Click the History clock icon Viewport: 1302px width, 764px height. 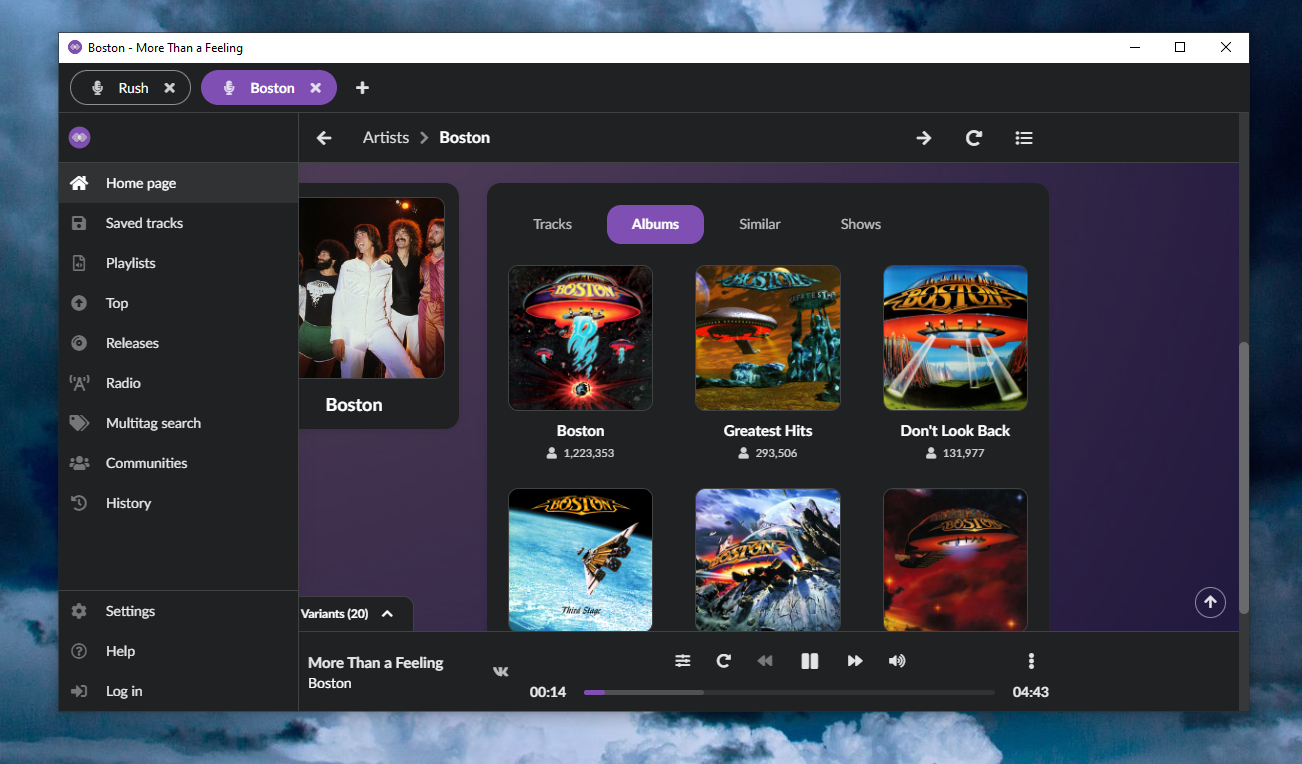pyautogui.click(x=79, y=503)
